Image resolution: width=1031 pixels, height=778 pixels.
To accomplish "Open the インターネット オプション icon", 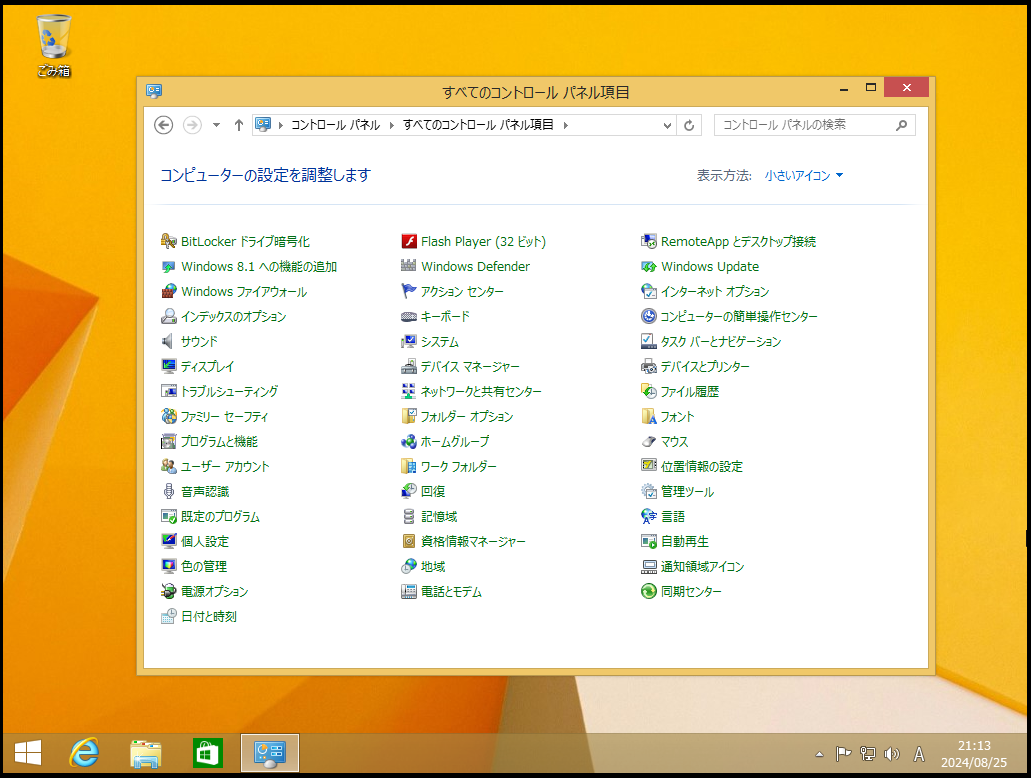I will 649,291.
